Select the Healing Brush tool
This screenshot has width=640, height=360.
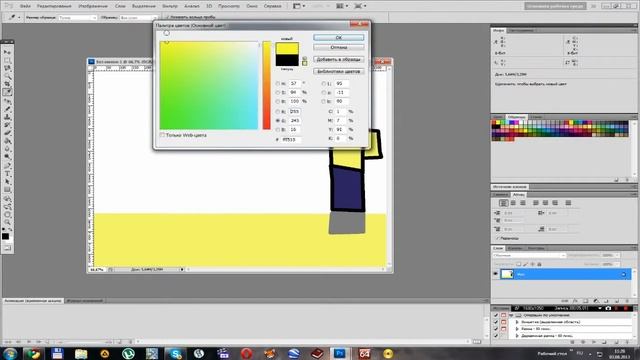[7, 101]
